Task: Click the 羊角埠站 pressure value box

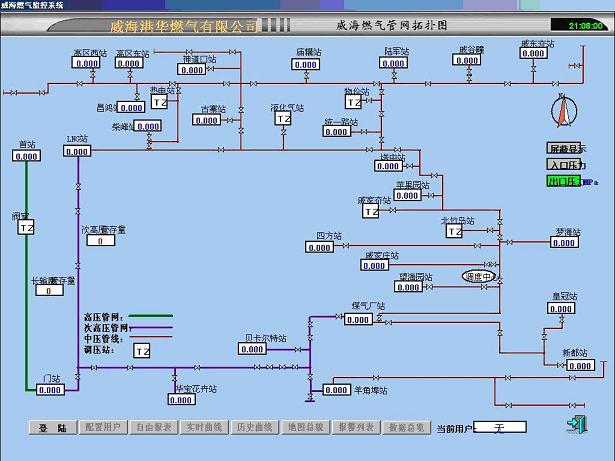Action: coord(337,390)
